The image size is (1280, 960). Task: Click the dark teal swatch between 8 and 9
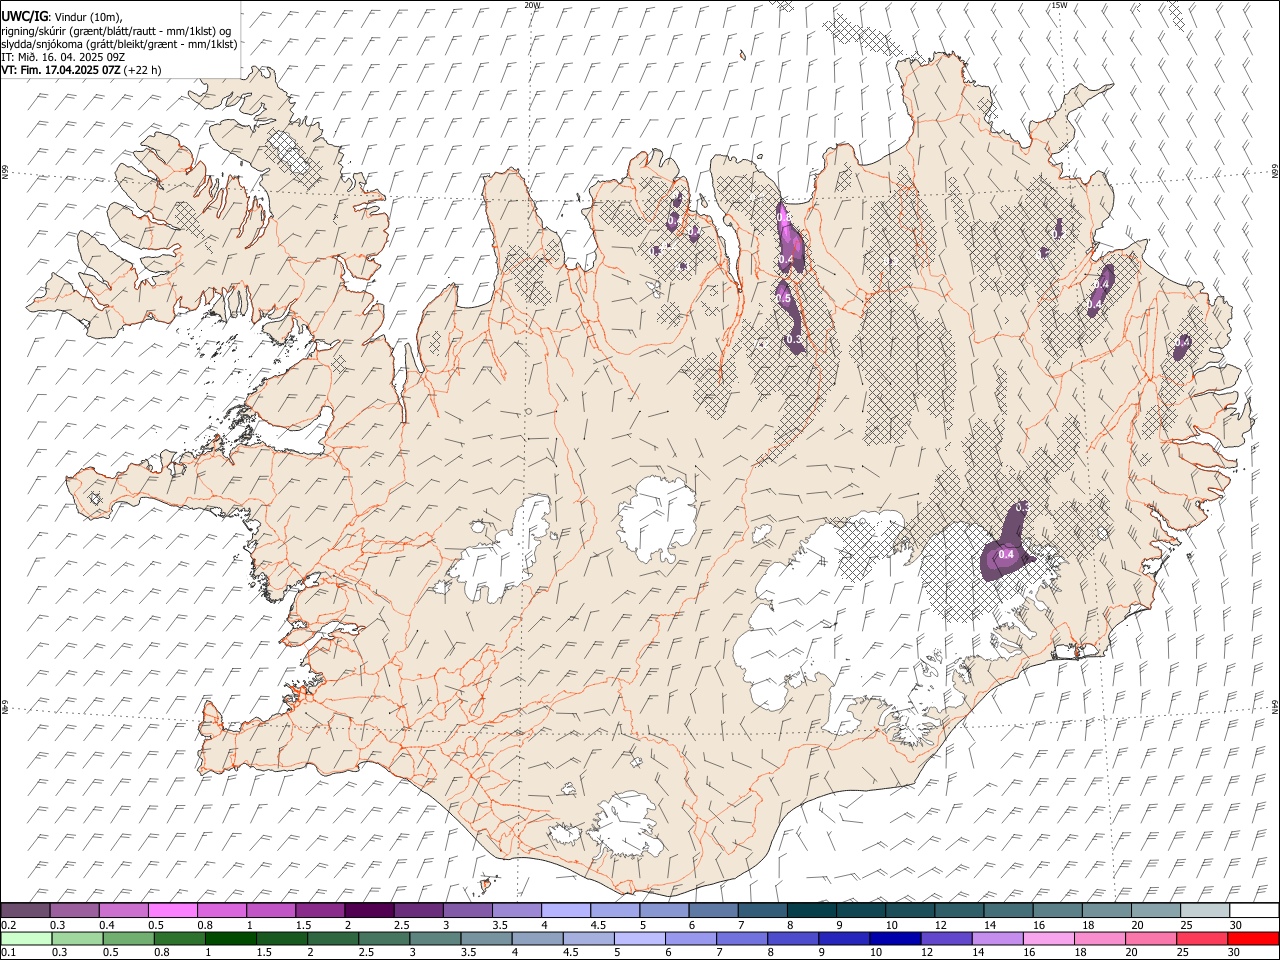pyautogui.click(x=812, y=910)
